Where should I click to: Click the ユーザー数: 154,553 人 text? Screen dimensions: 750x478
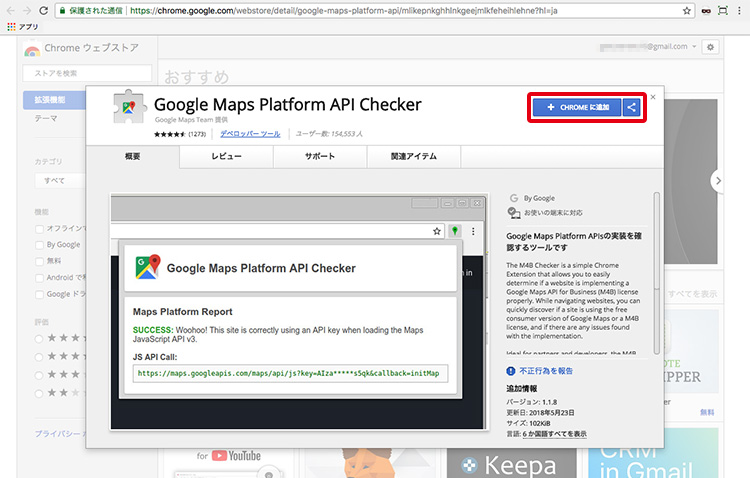pos(329,134)
